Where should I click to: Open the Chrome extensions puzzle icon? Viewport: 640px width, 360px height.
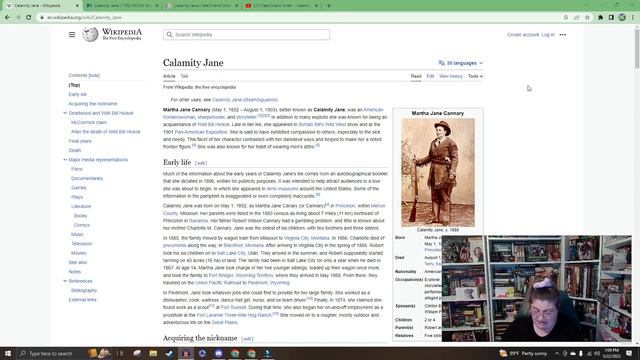tap(600, 18)
